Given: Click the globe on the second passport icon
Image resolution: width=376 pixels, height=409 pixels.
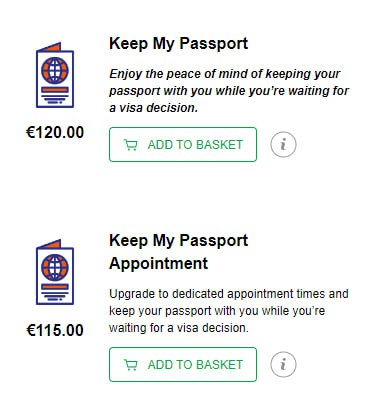Looking at the screenshot, I should (55, 268).
